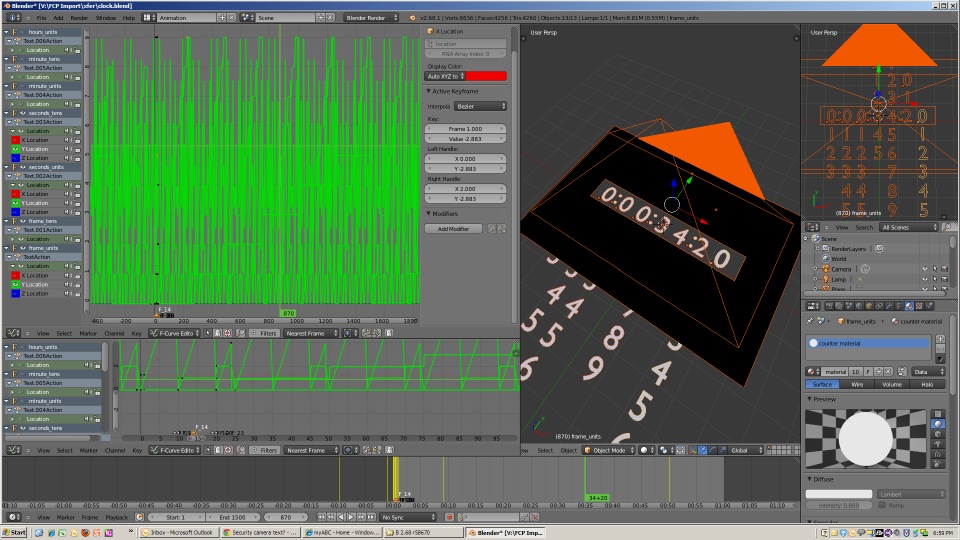
Task: Open viewport shading sphere menu in 3D view
Action: click(647, 450)
